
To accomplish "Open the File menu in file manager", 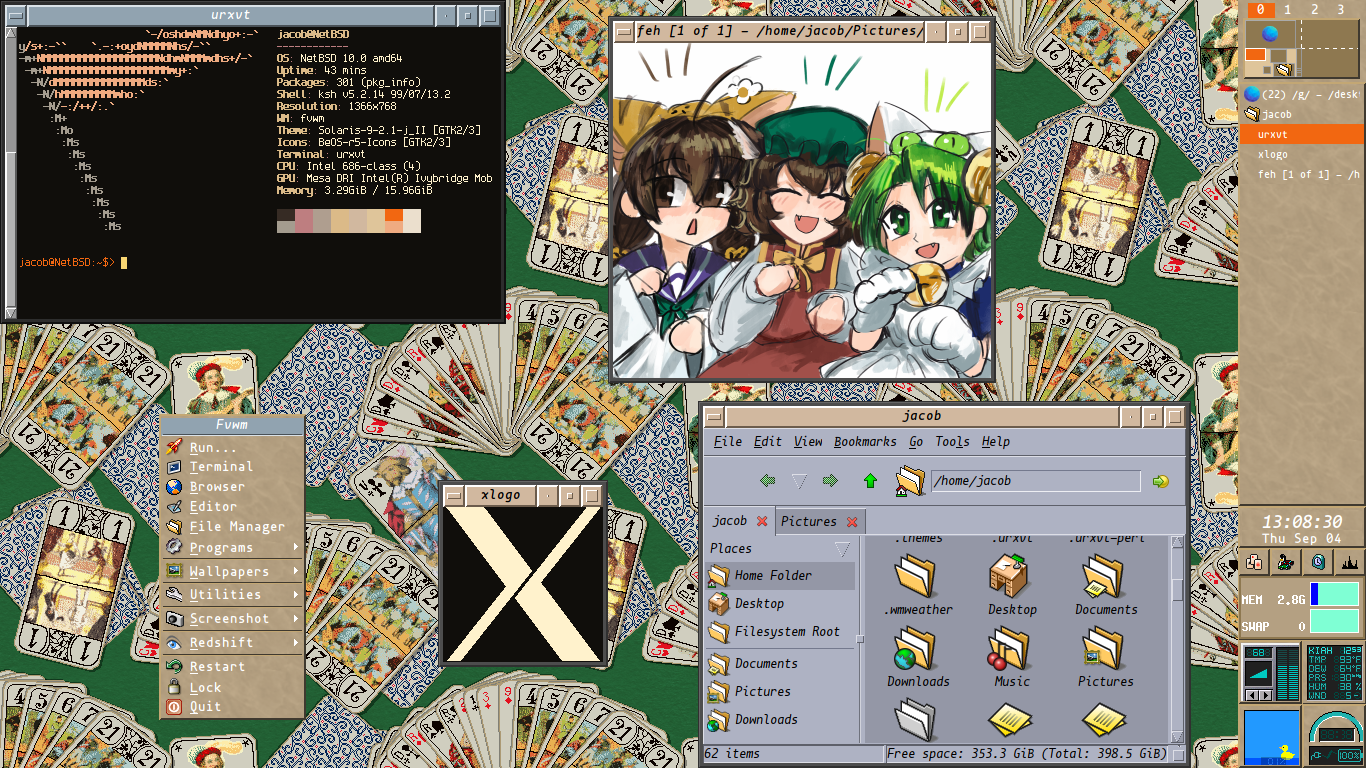I will coord(728,441).
